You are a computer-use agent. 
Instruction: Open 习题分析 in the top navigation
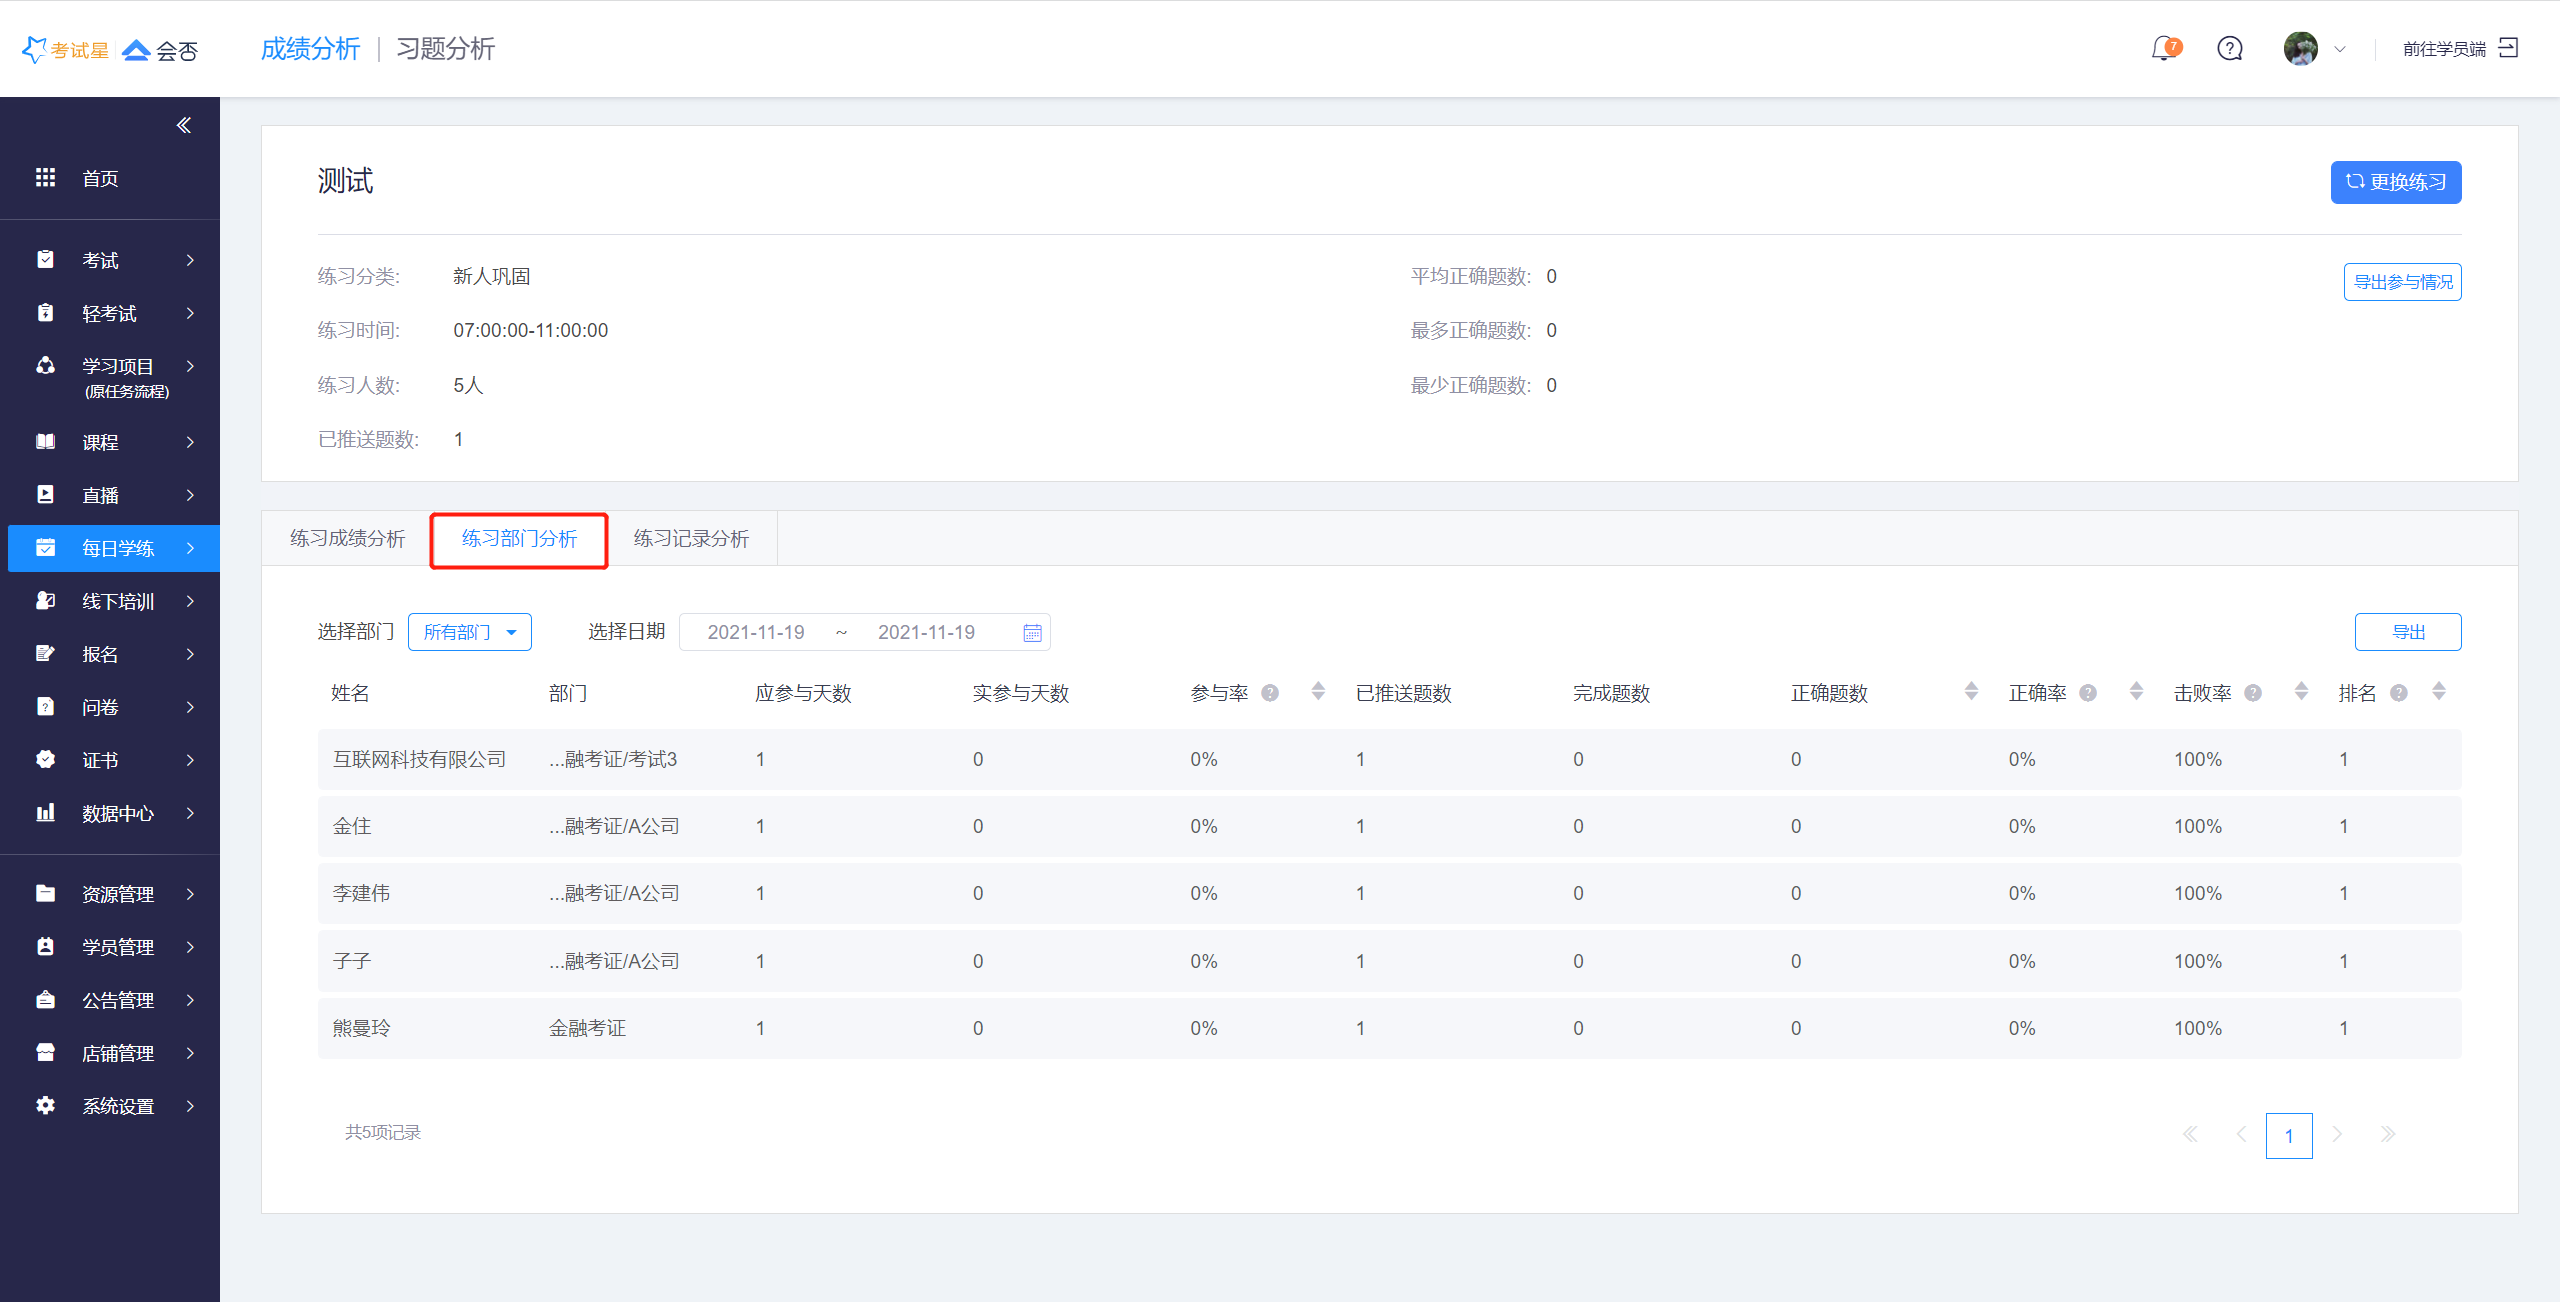click(x=446, y=48)
